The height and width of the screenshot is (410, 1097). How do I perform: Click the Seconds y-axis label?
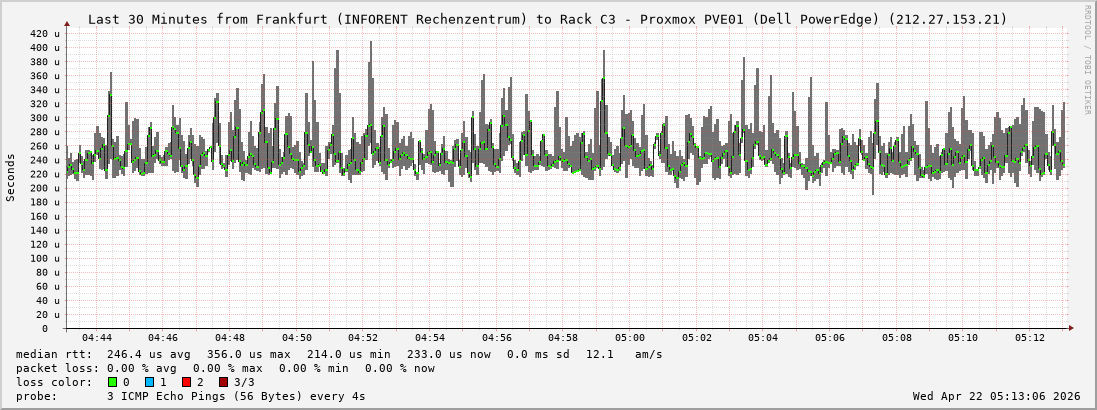[x=11, y=177]
